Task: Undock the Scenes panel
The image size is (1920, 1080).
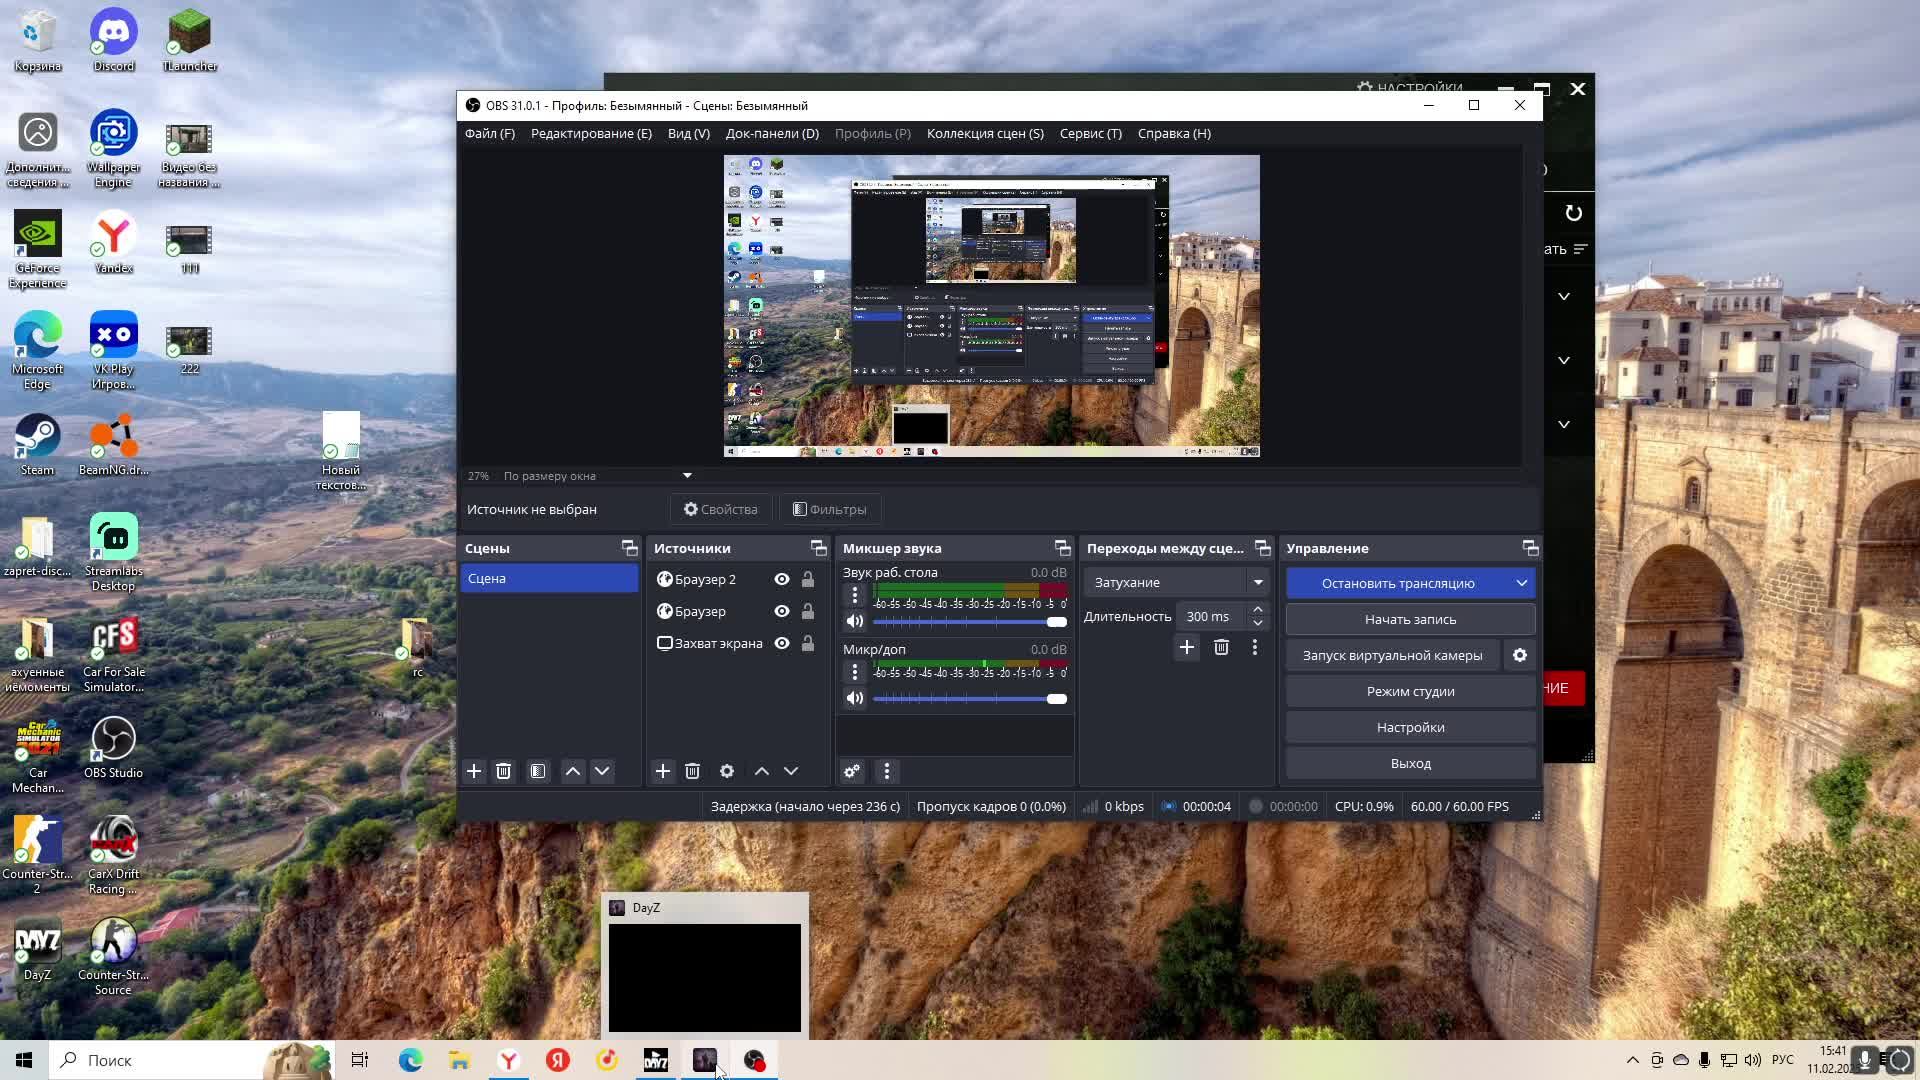Action: click(x=629, y=548)
